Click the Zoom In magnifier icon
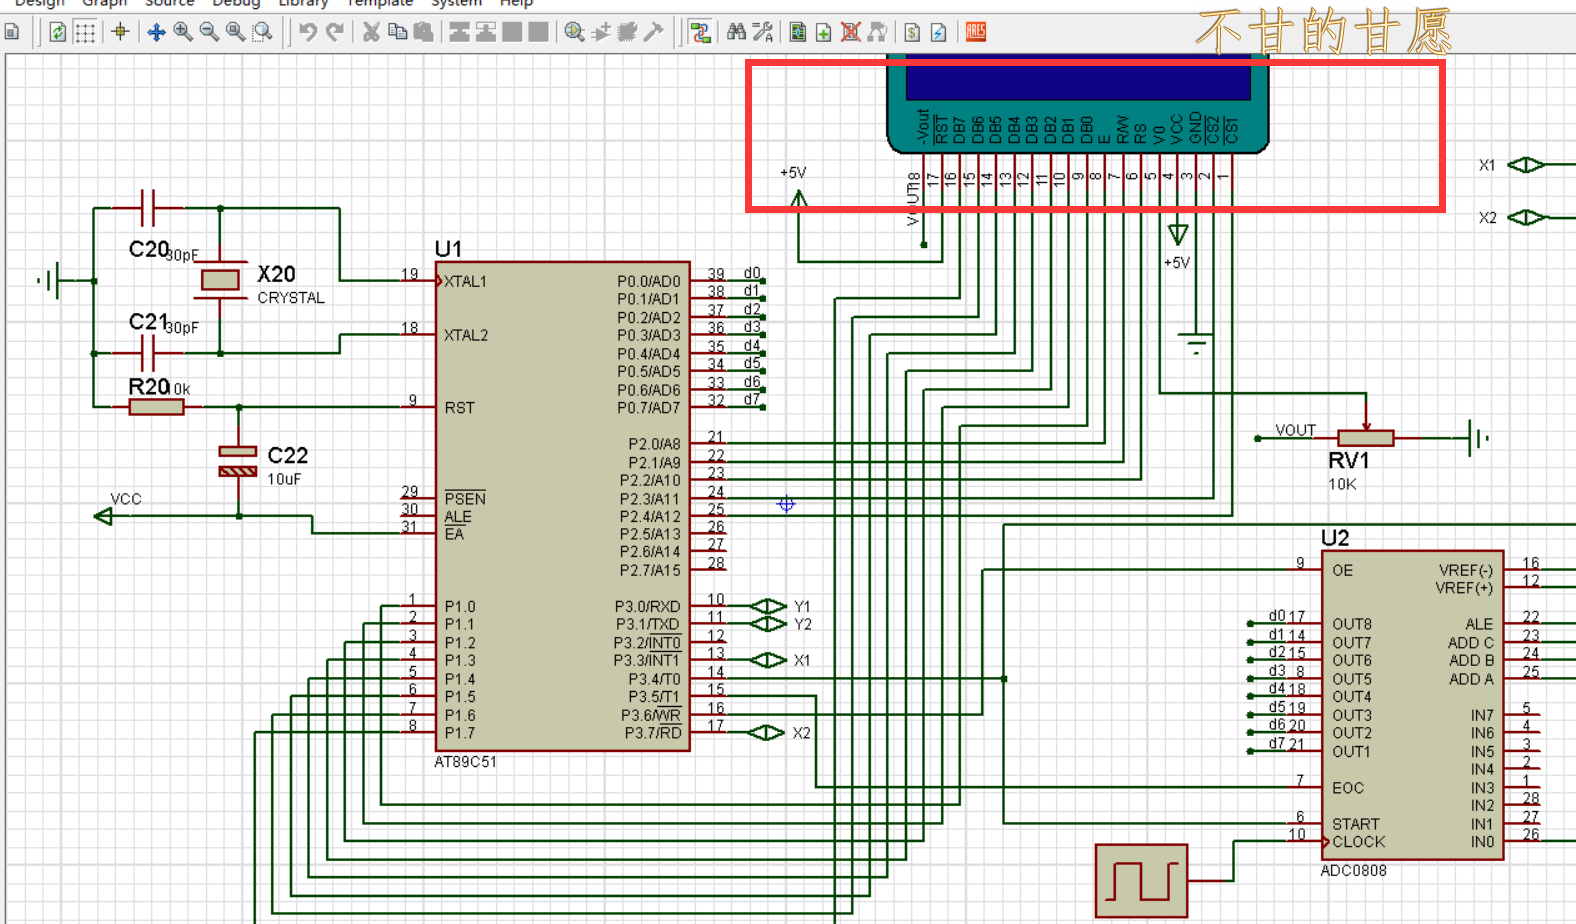 [x=183, y=32]
